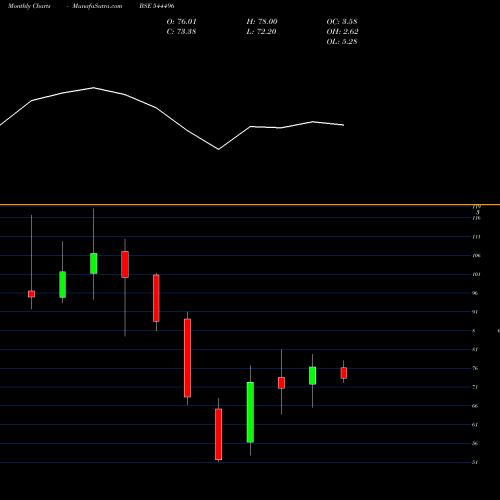Click the price axis label 81
The height and width of the screenshot is (500, 500).
475,350
